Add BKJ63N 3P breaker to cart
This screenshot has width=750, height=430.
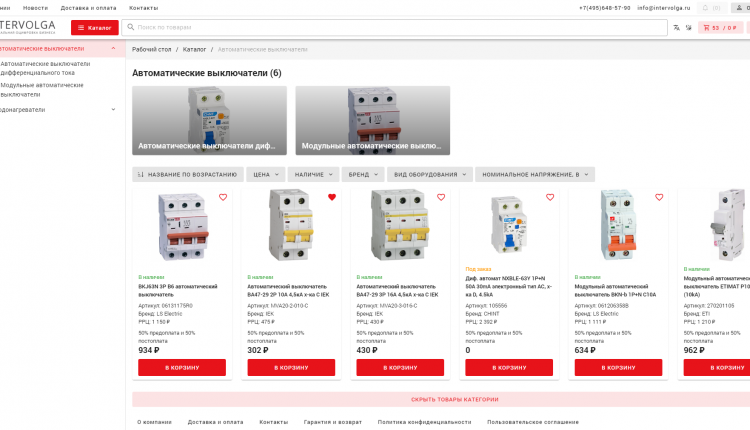tap(182, 367)
